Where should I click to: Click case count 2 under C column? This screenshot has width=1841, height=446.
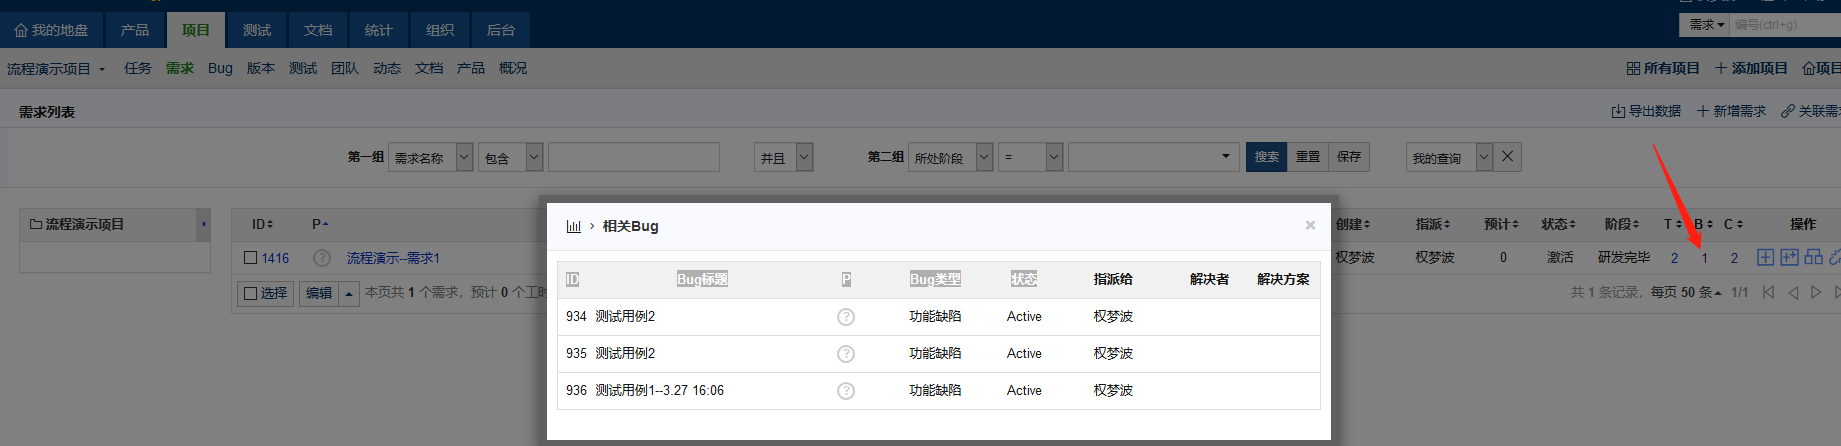pos(1734,258)
